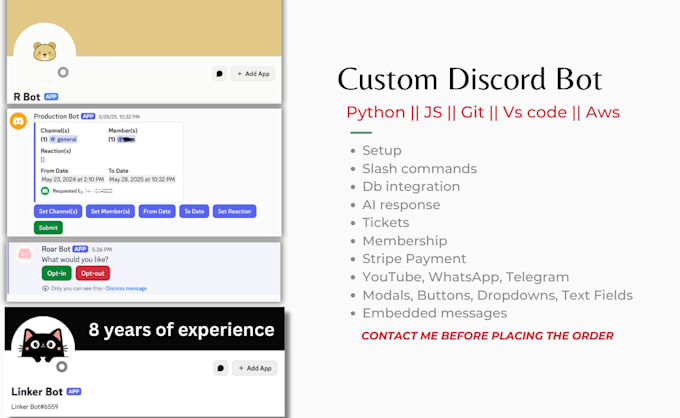
Task: Click APP badge next to Roar Bot
Action: click(80, 249)
